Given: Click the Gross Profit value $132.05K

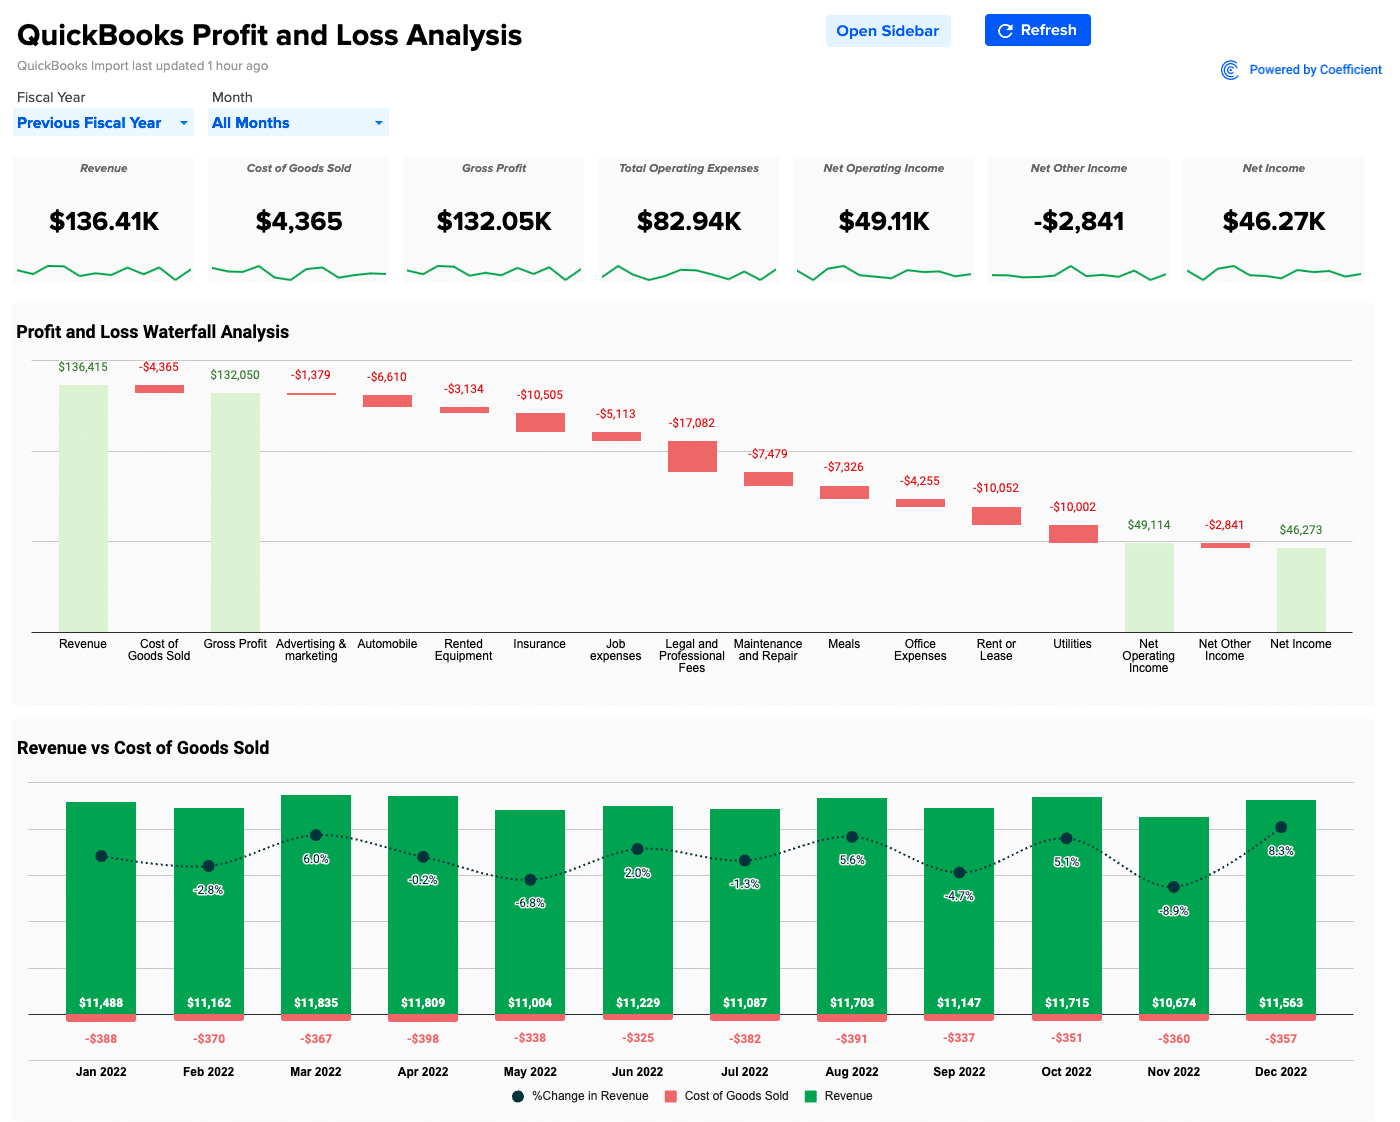Looking at the screenshot, I should point(494,221).
